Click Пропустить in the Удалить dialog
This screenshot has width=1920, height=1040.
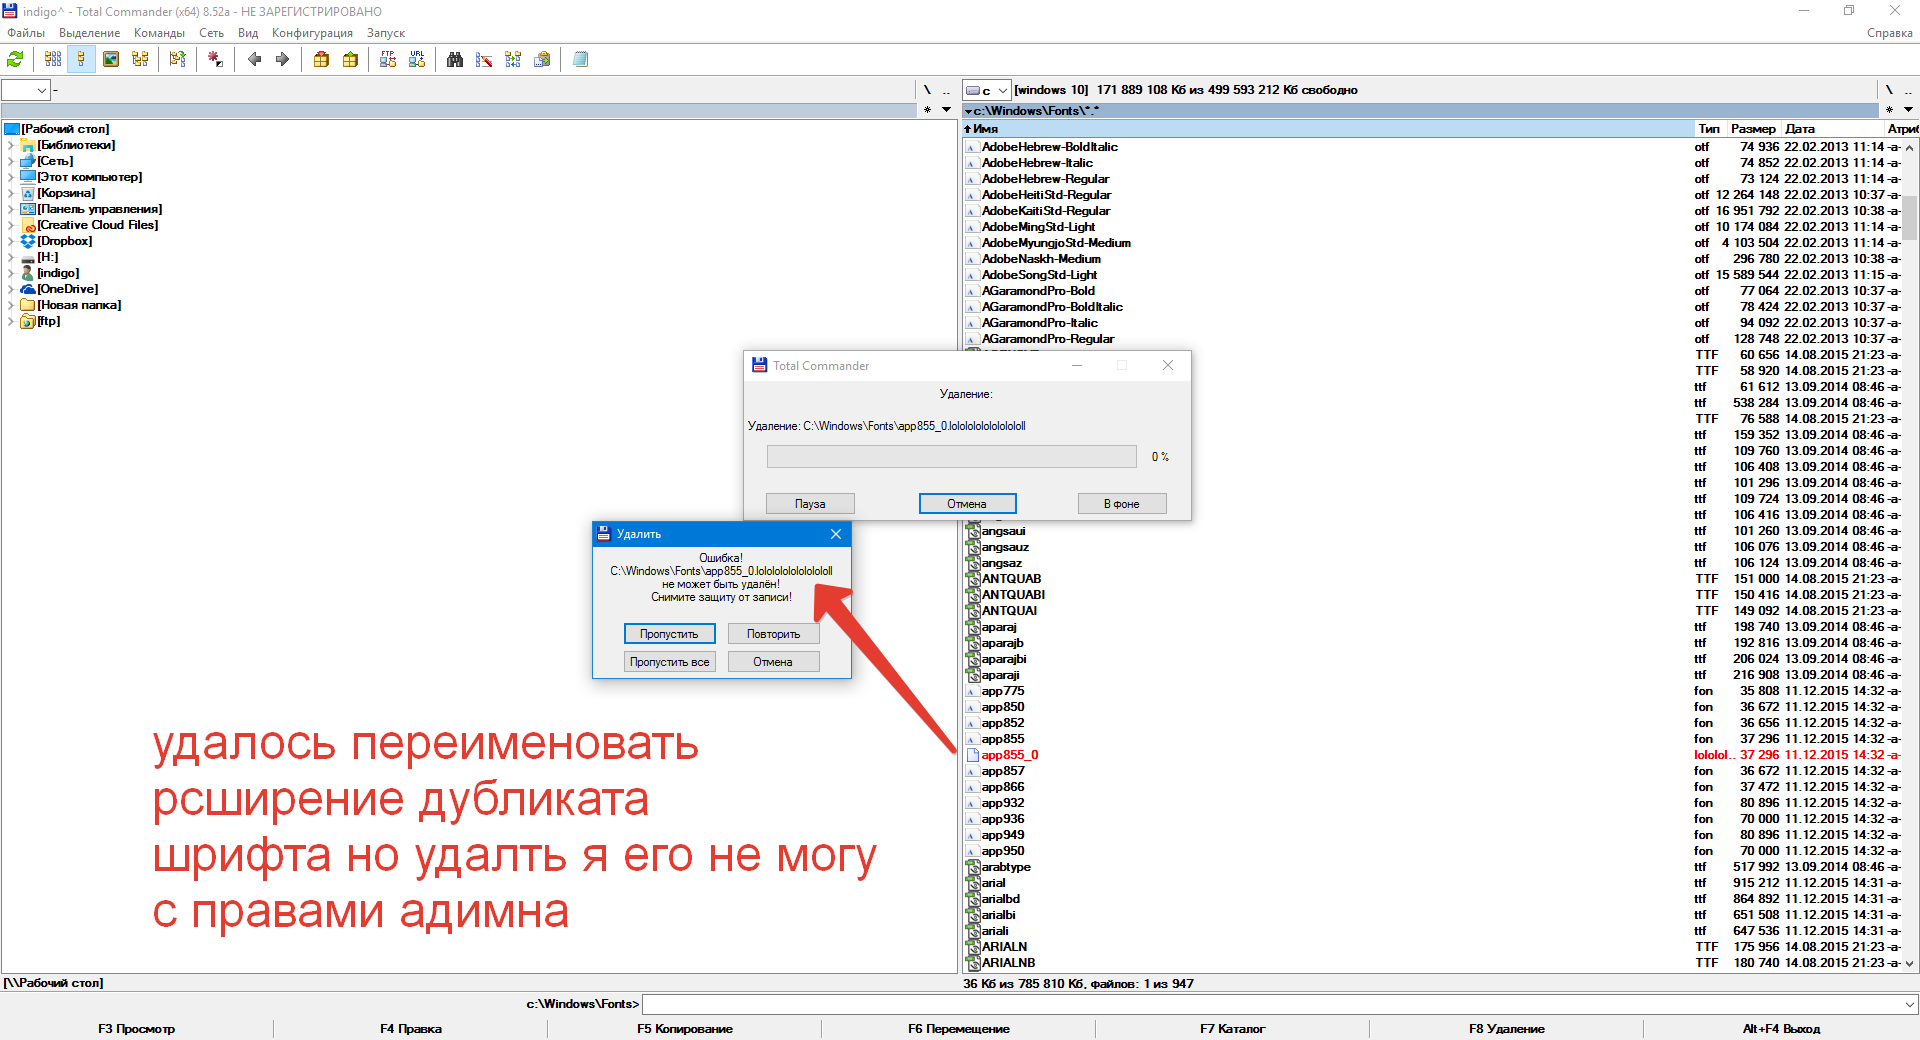click(669, 634)
